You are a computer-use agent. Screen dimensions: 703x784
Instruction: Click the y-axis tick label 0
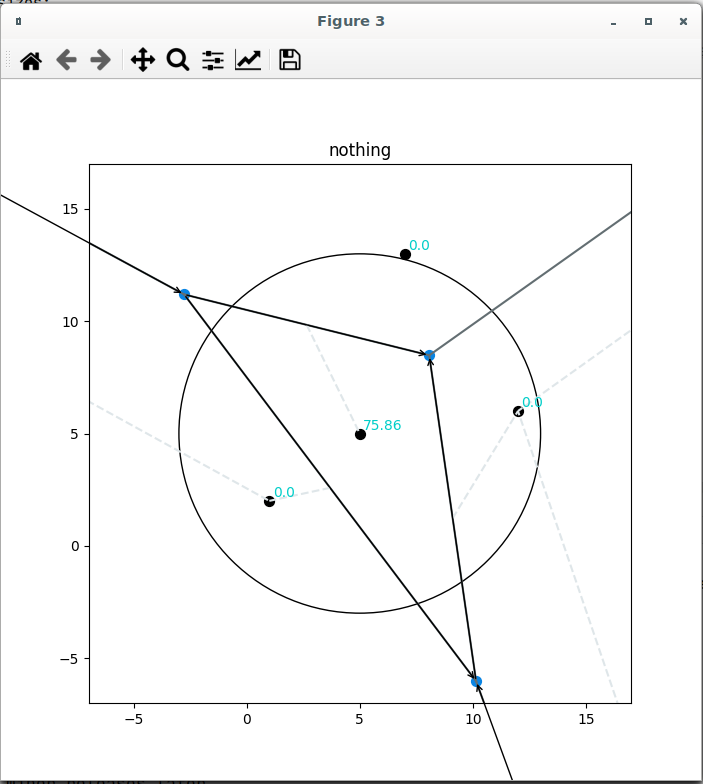75,546
